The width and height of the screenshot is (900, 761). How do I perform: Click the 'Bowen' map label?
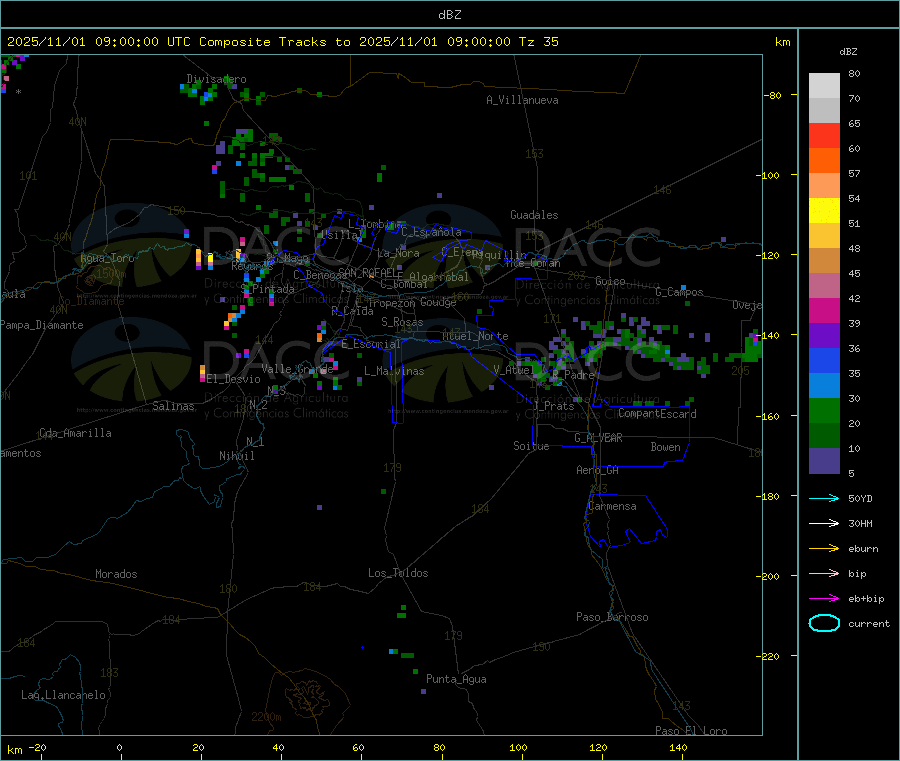coord(666,447)
